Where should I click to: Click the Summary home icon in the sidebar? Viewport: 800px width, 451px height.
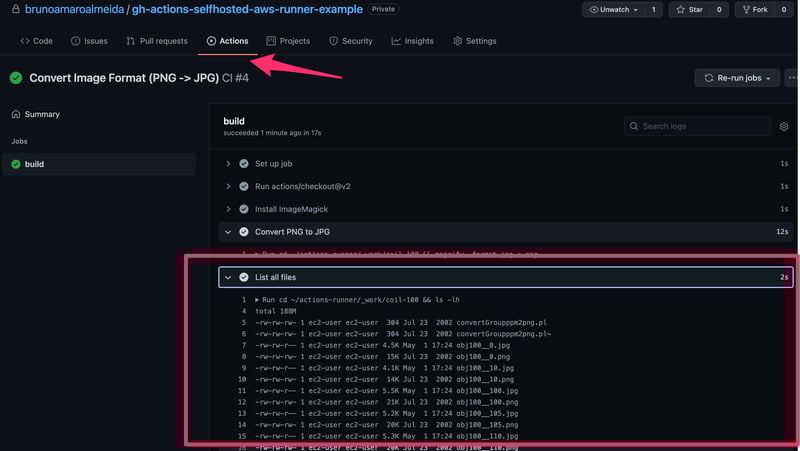[x=16, y=114]
